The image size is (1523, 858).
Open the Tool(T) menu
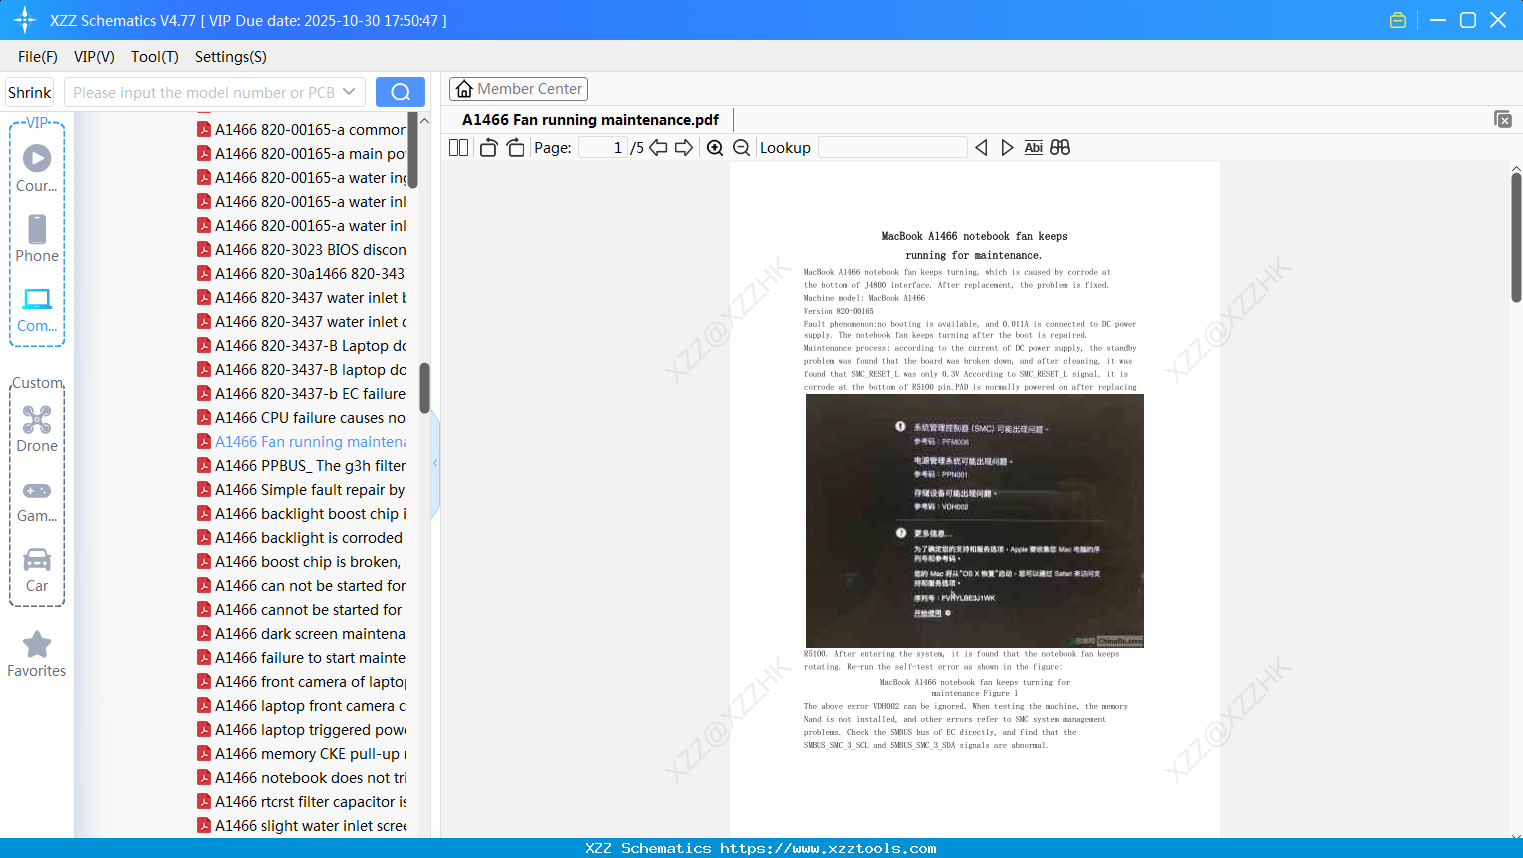coord(155,57)
